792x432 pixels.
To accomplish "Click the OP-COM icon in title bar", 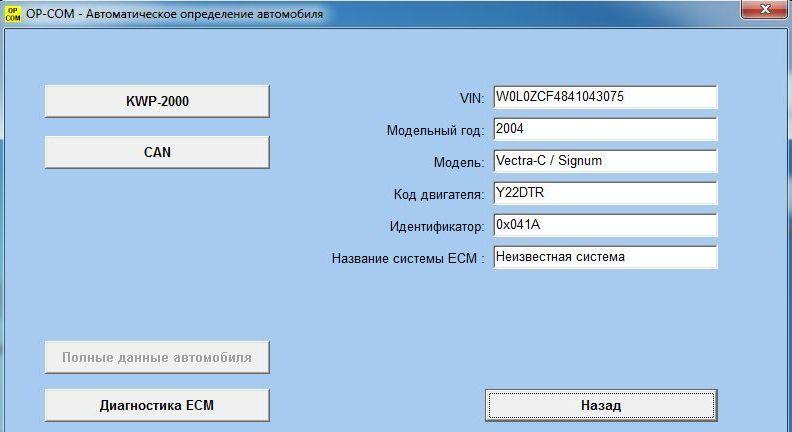I will click(x=12, y=14).
